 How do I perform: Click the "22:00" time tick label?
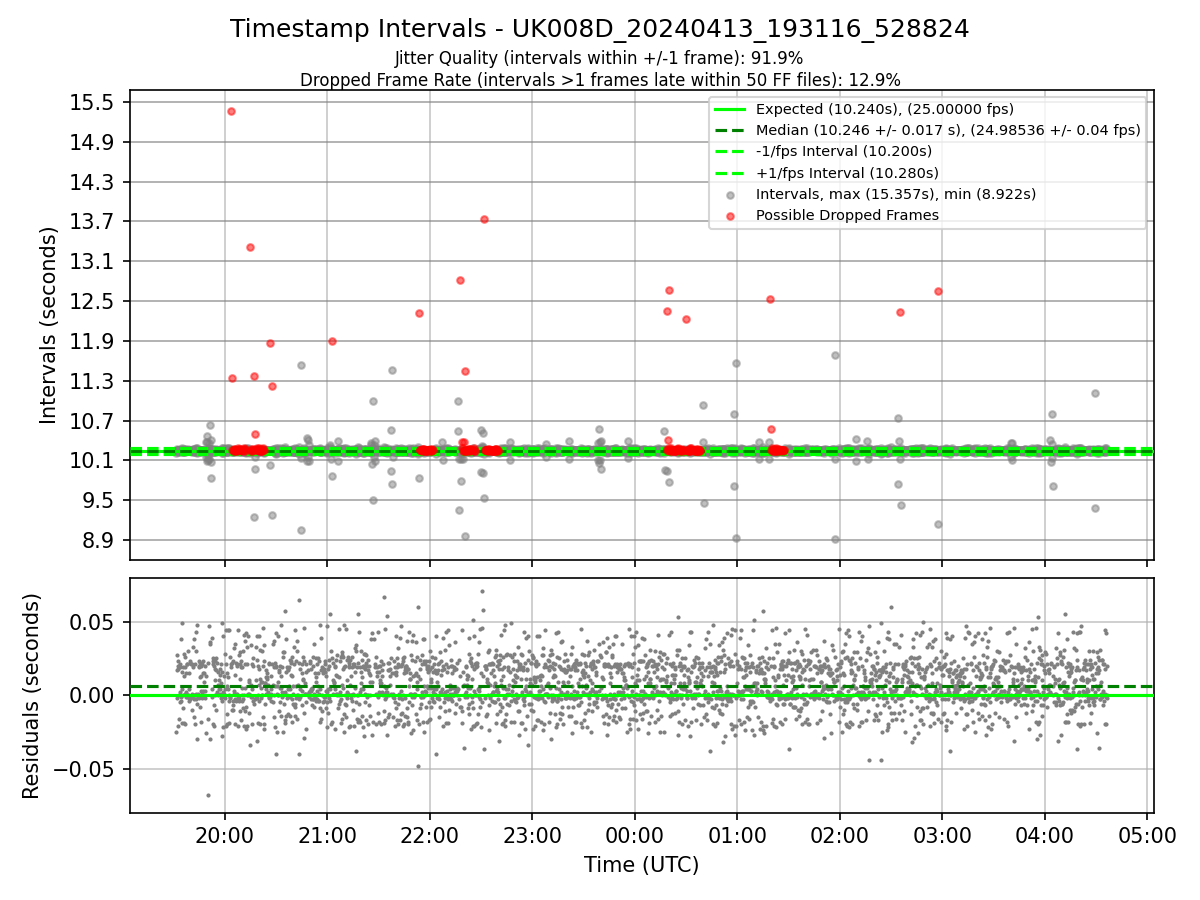click(x=429, y=835)
